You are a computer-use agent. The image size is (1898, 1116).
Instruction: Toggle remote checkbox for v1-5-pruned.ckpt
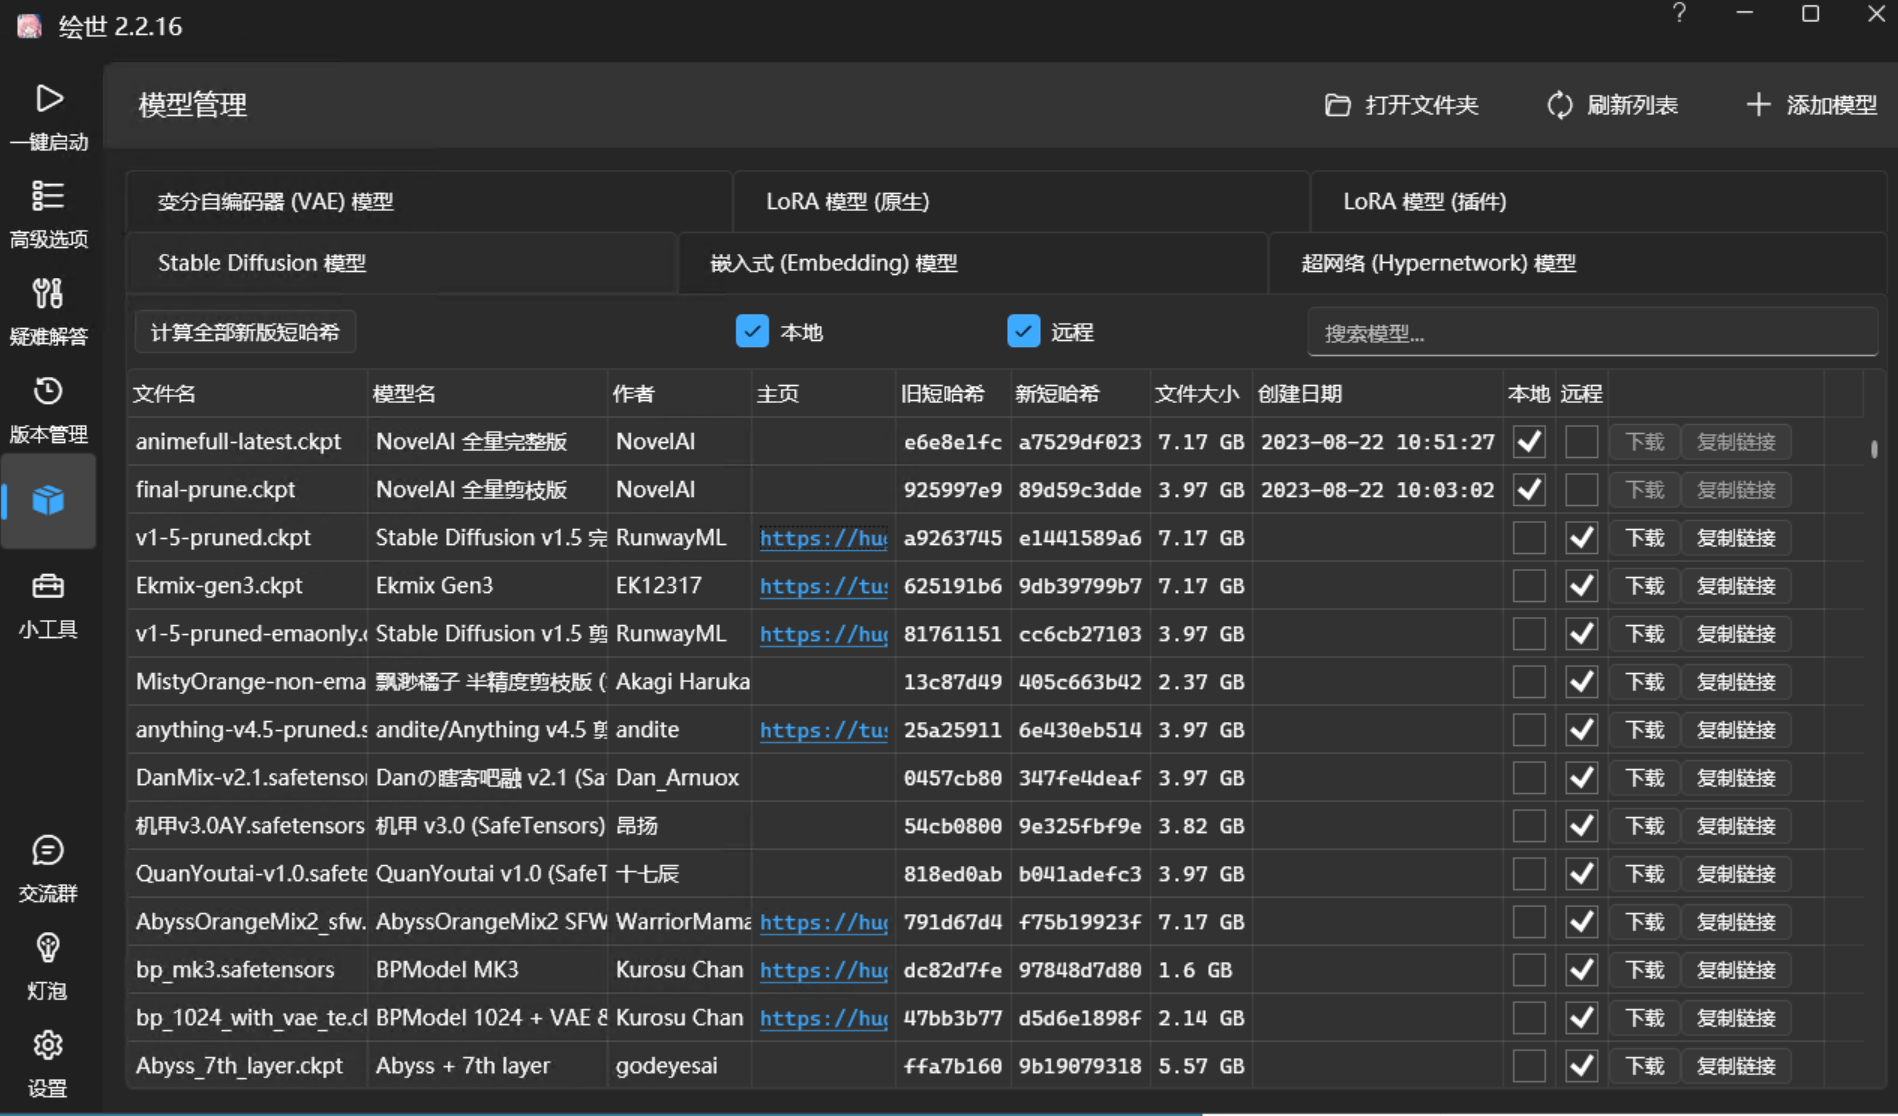[1581, 538]
